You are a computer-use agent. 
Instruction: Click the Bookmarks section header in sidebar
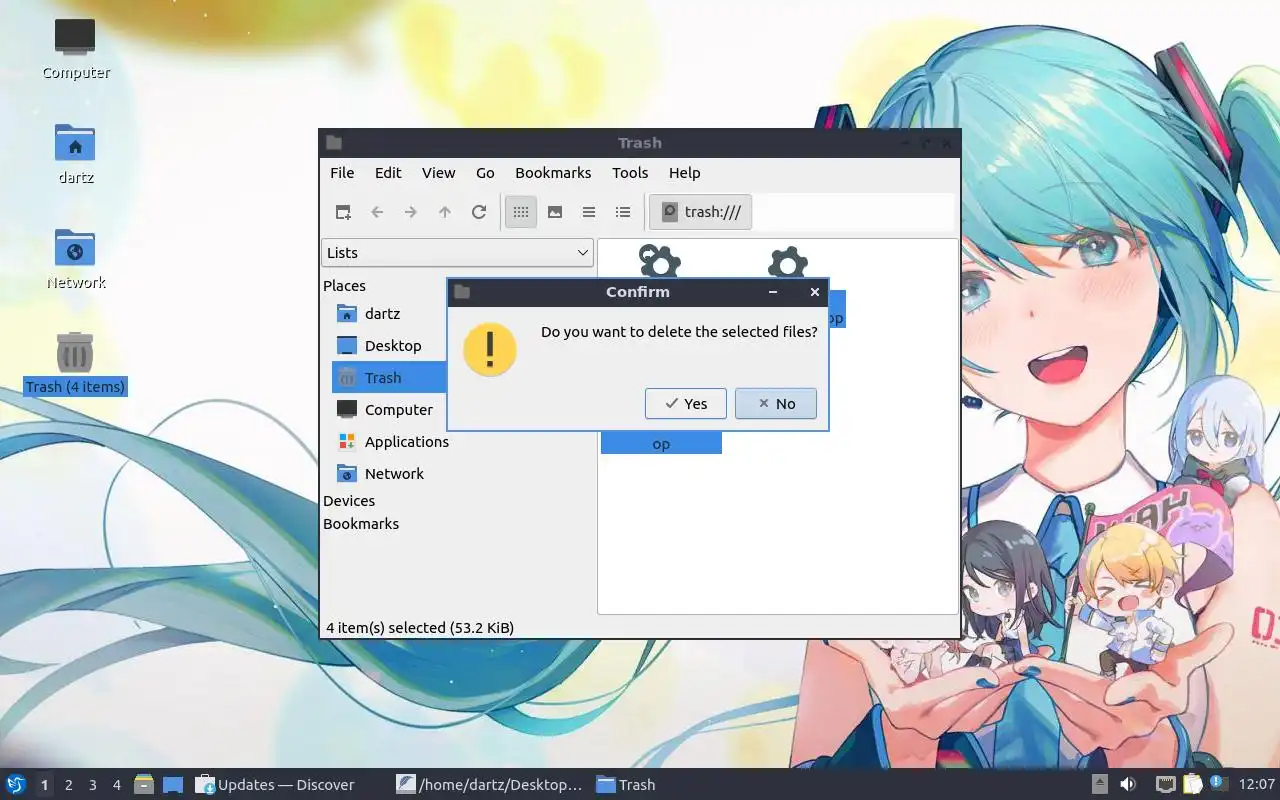(361, 524)
